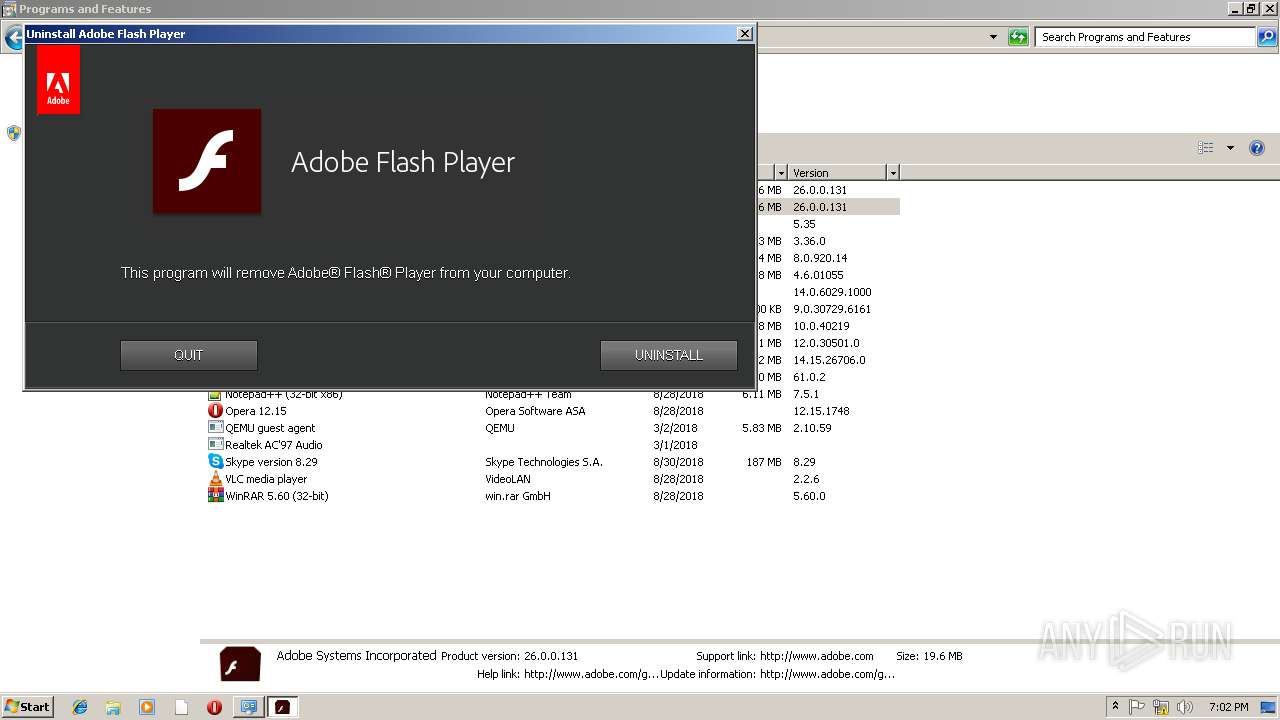Click the Opera Software ASA publisher cell
1280x720 pixels.
tap(535, 411)
